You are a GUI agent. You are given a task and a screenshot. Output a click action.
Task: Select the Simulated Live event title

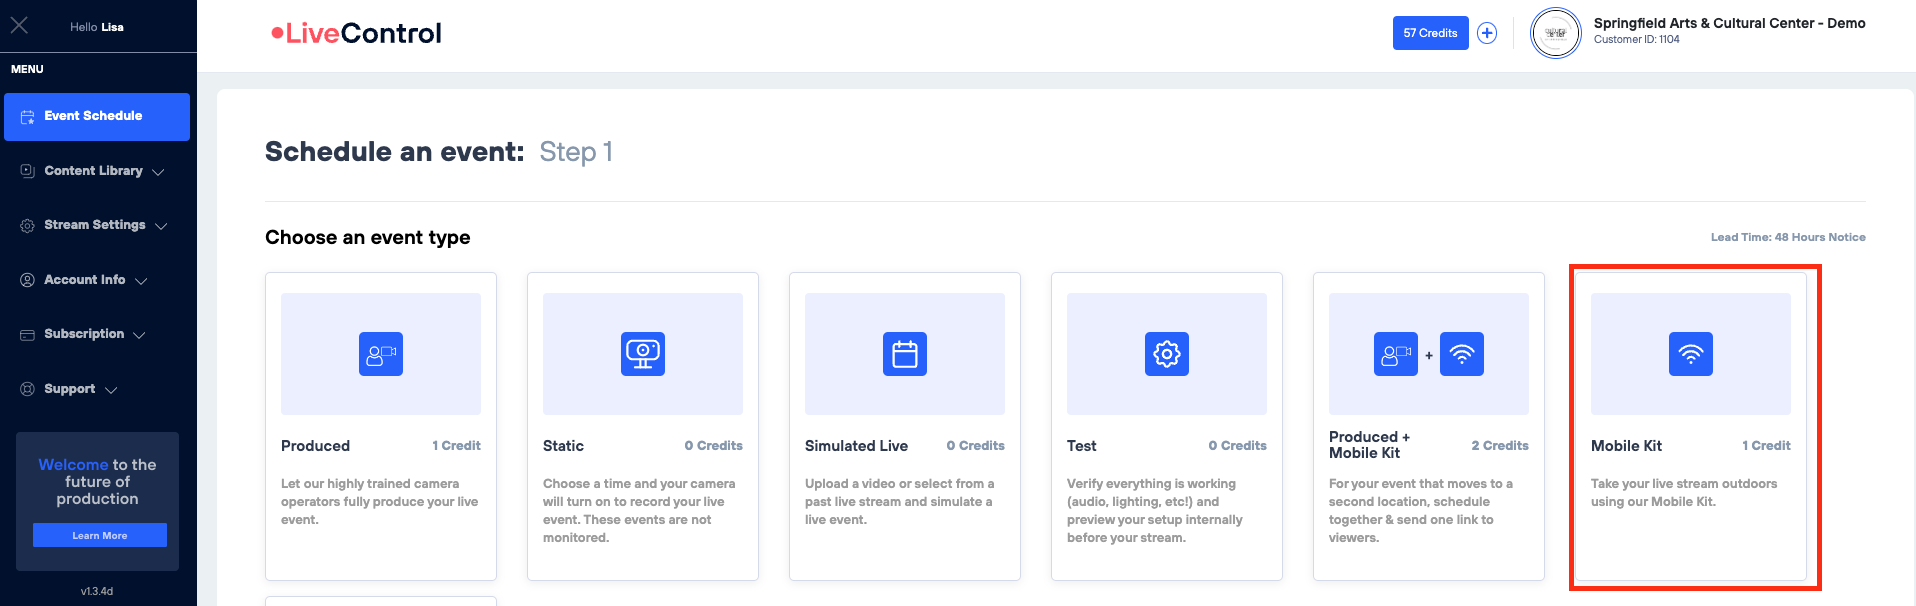(x=856, y=446)
